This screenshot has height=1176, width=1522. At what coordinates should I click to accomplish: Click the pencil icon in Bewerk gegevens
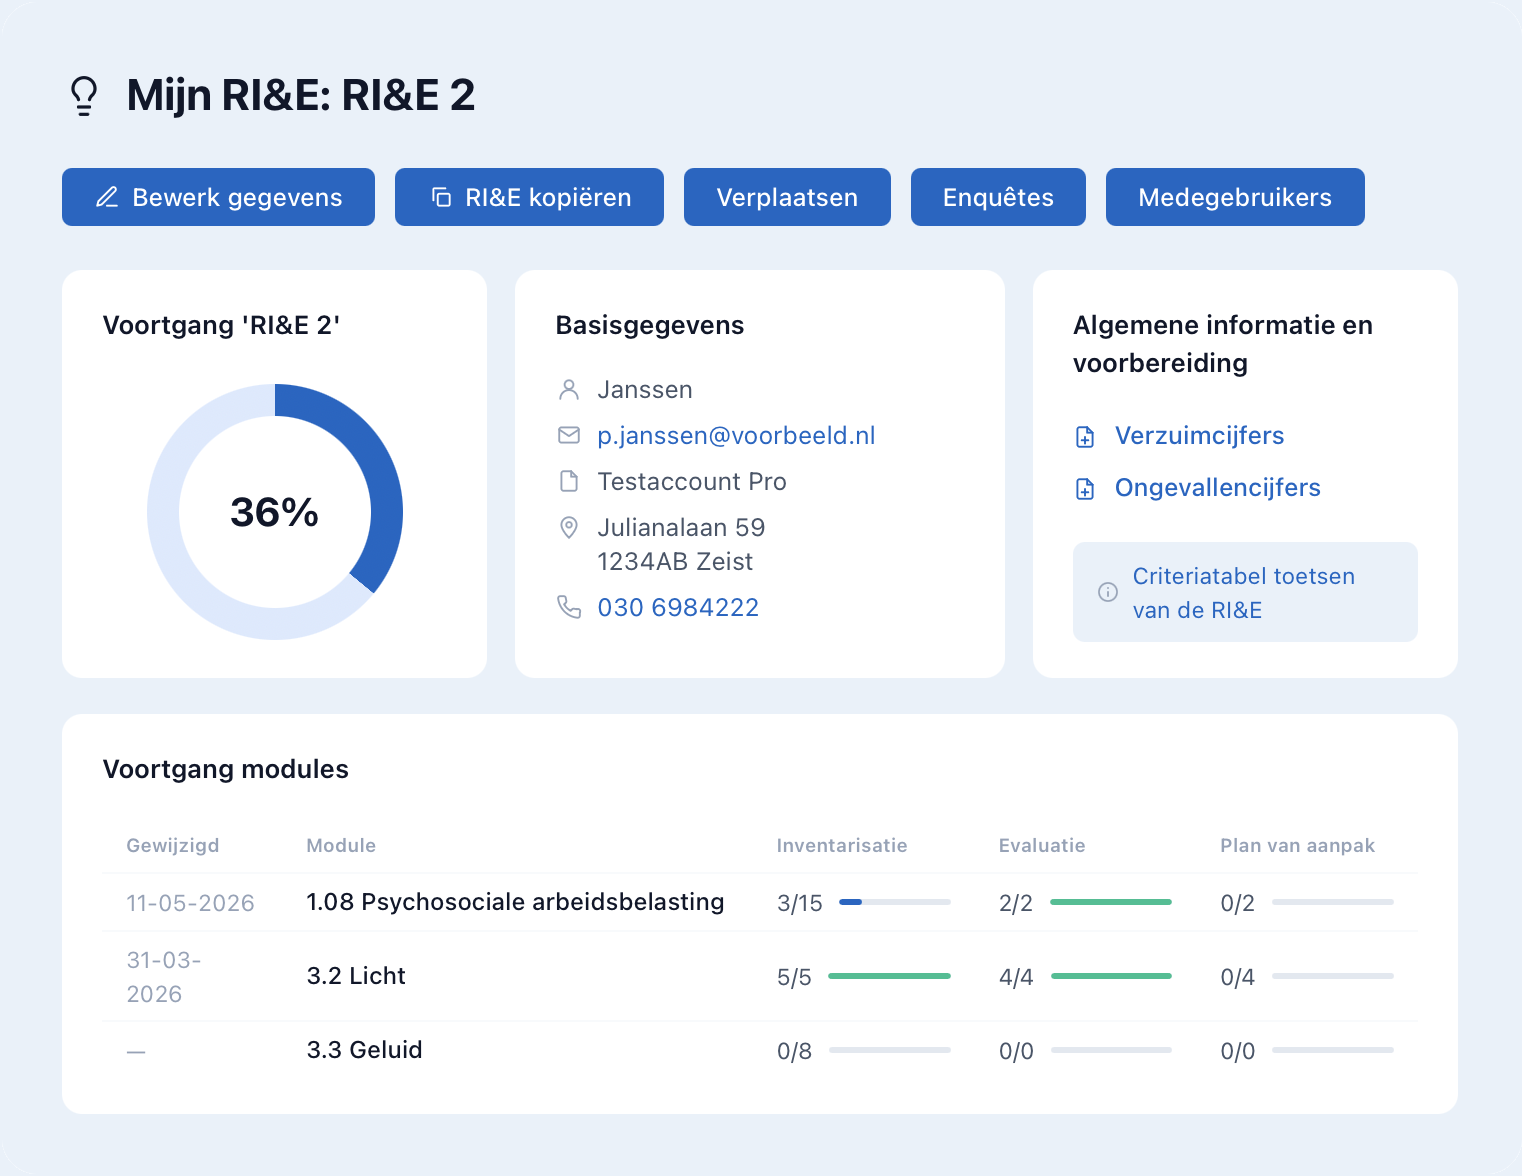click(x=107, y=197)
